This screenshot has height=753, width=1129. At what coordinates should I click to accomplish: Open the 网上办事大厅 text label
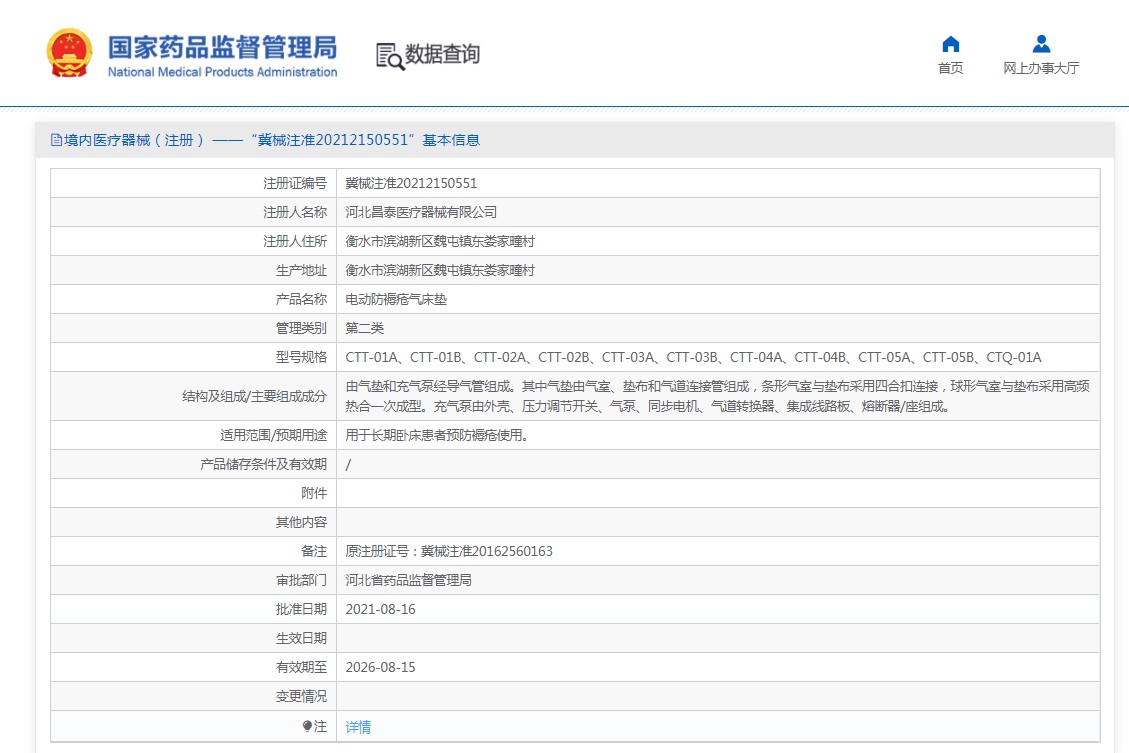(x=1041, y=69)
